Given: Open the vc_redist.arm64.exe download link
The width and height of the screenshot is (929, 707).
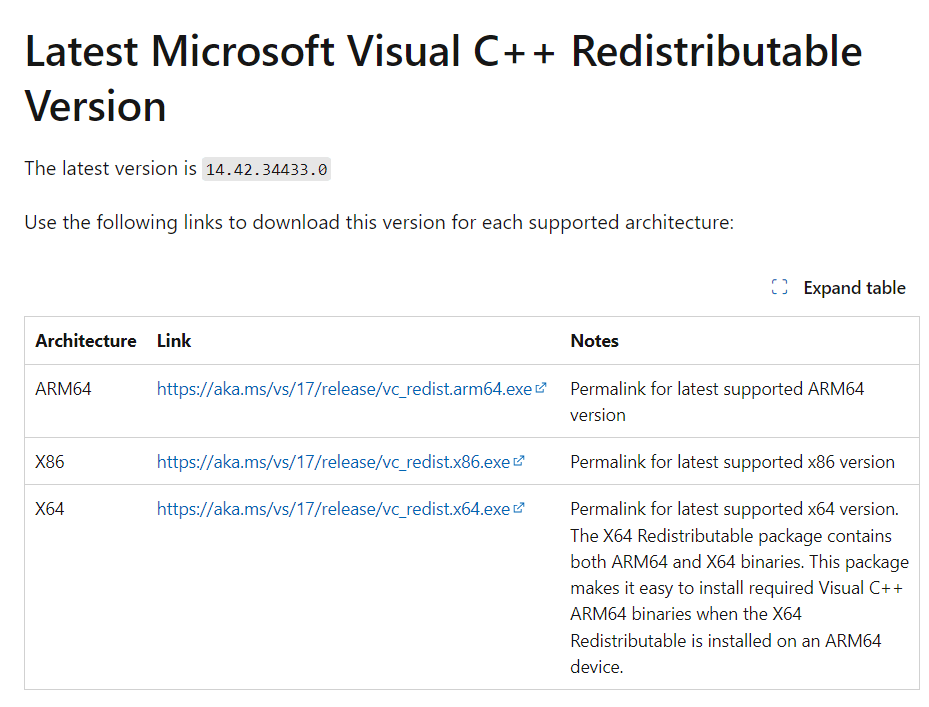Looking at the screenshot, I should [344, 389].
